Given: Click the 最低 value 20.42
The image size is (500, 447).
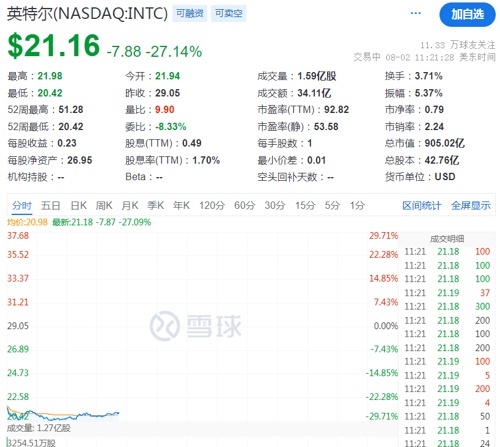Looking at the screenshot, I should click(x=50, y=93).
